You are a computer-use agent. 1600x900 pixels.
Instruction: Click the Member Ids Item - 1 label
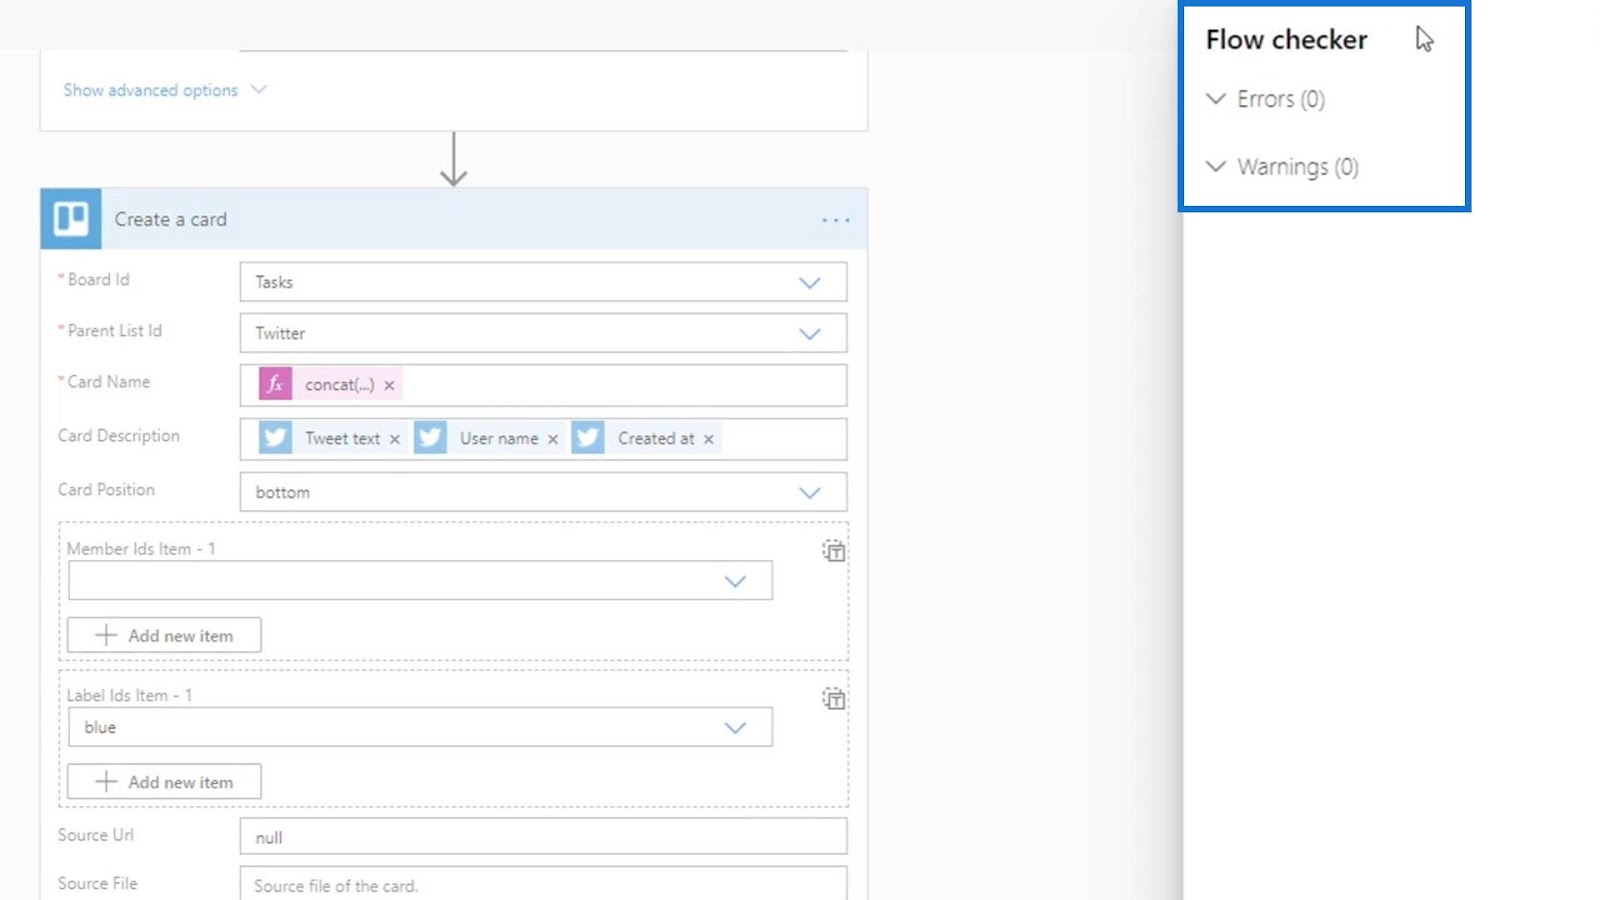tap(141, 548)
